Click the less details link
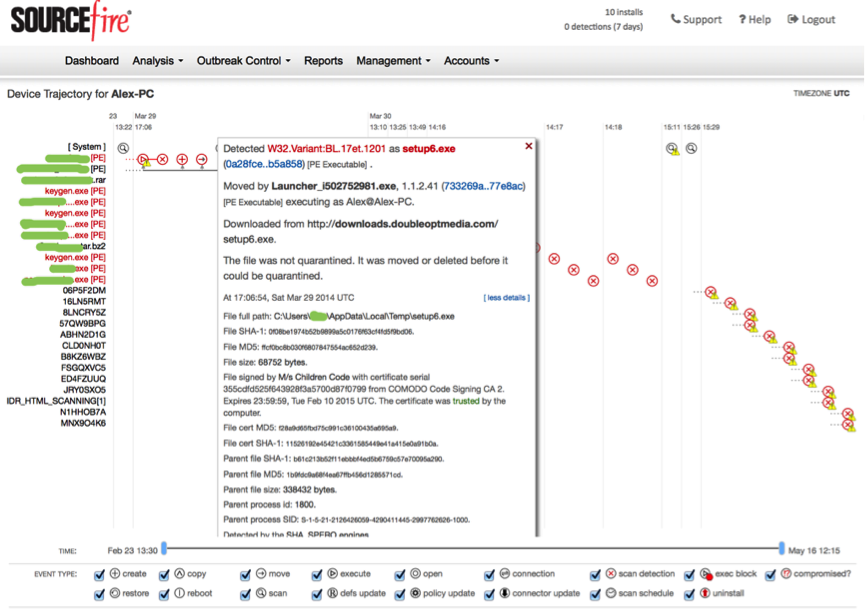The image size is (865, 610). [506, 297]
